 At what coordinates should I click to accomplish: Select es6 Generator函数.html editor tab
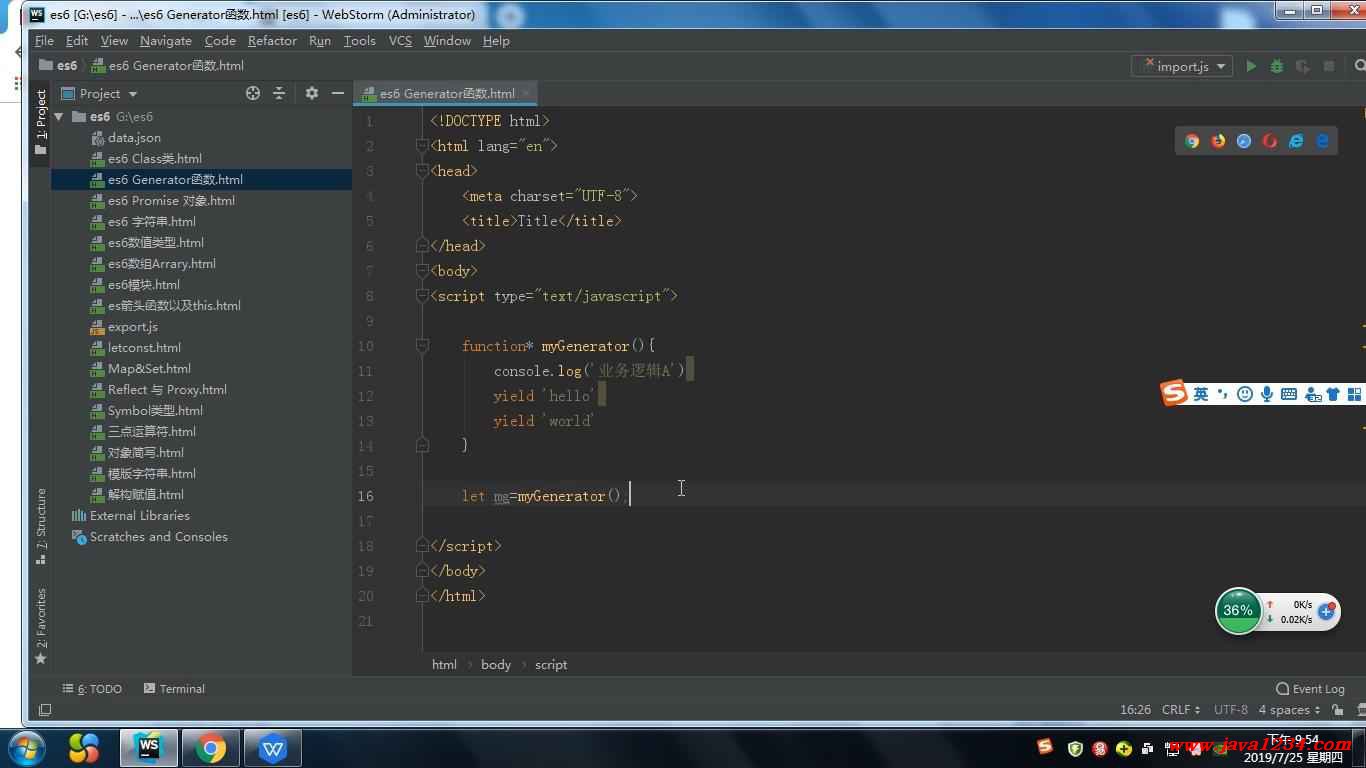[447, 93]
